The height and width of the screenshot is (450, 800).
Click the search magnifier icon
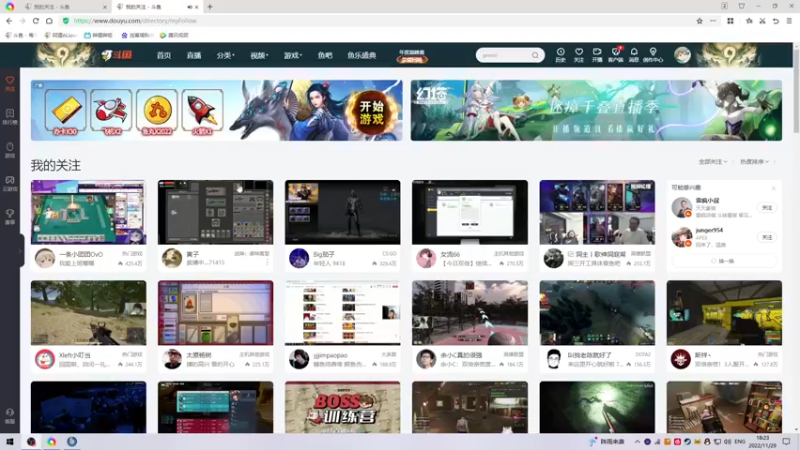point(535,55)
